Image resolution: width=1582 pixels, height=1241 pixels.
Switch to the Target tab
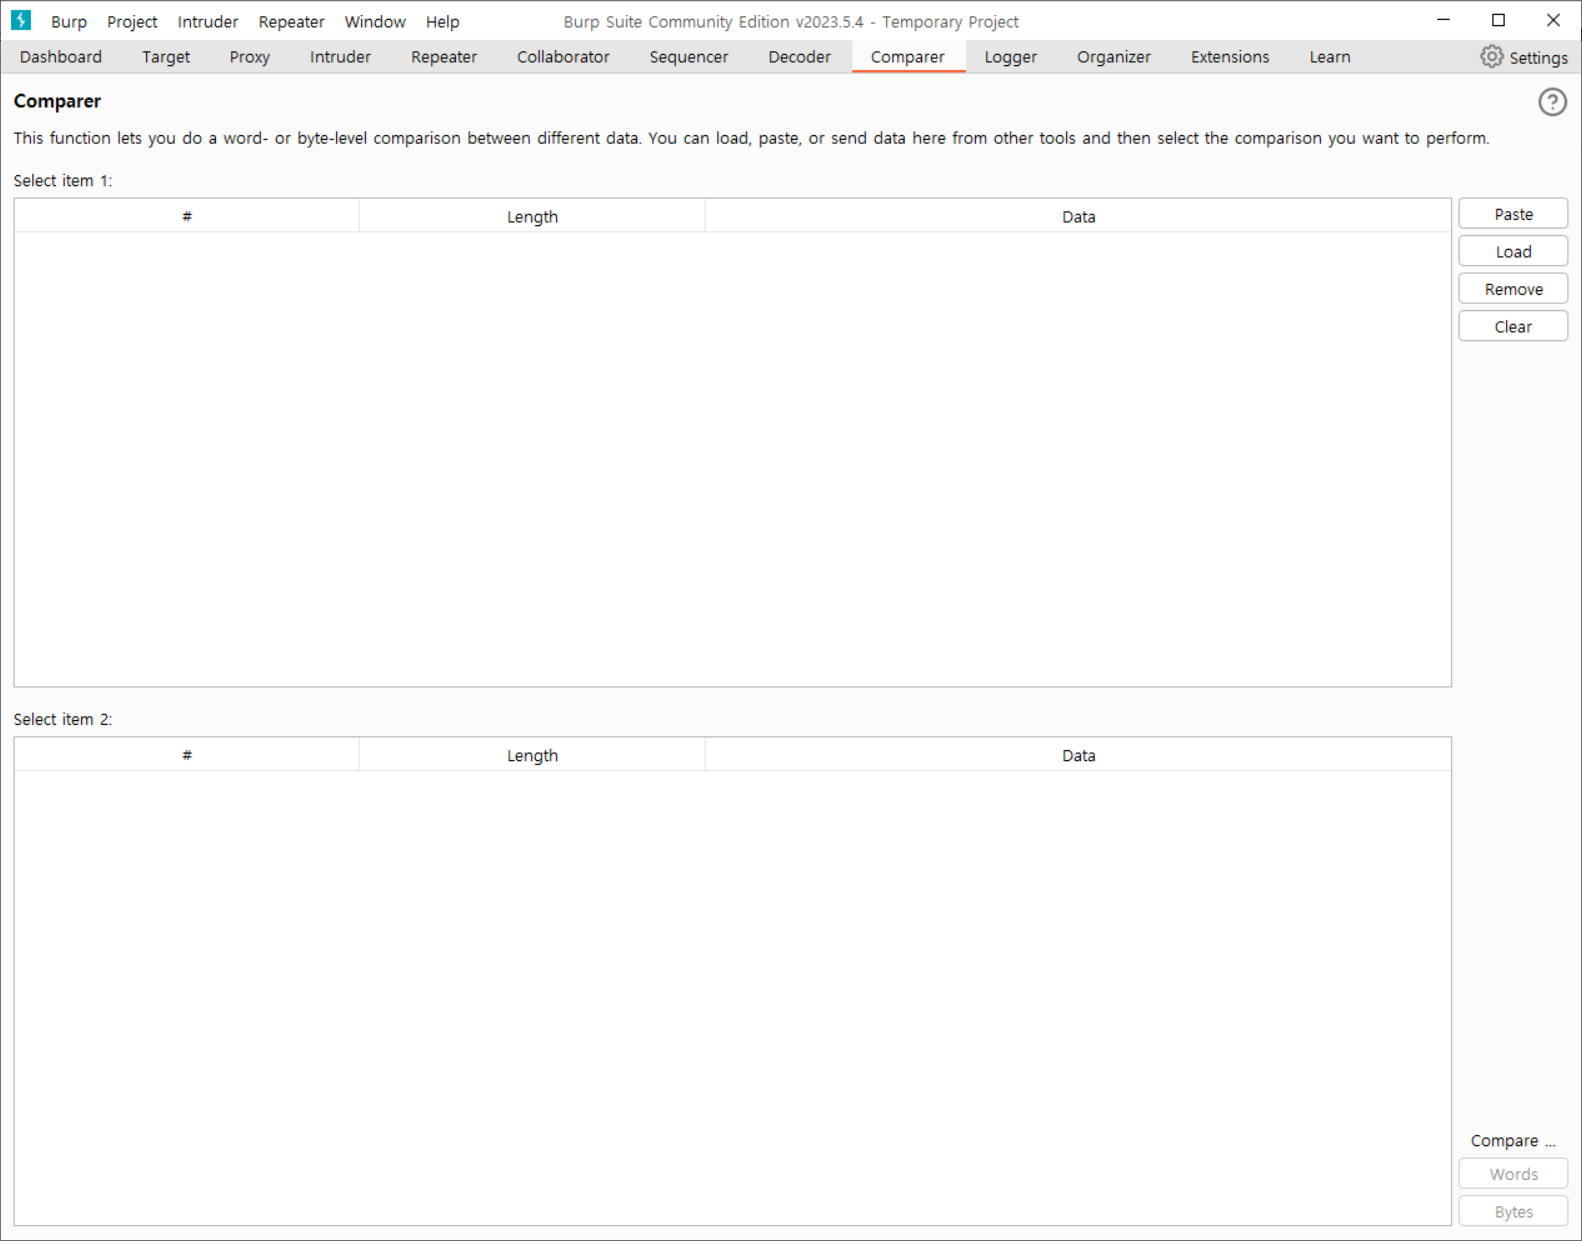166,57
